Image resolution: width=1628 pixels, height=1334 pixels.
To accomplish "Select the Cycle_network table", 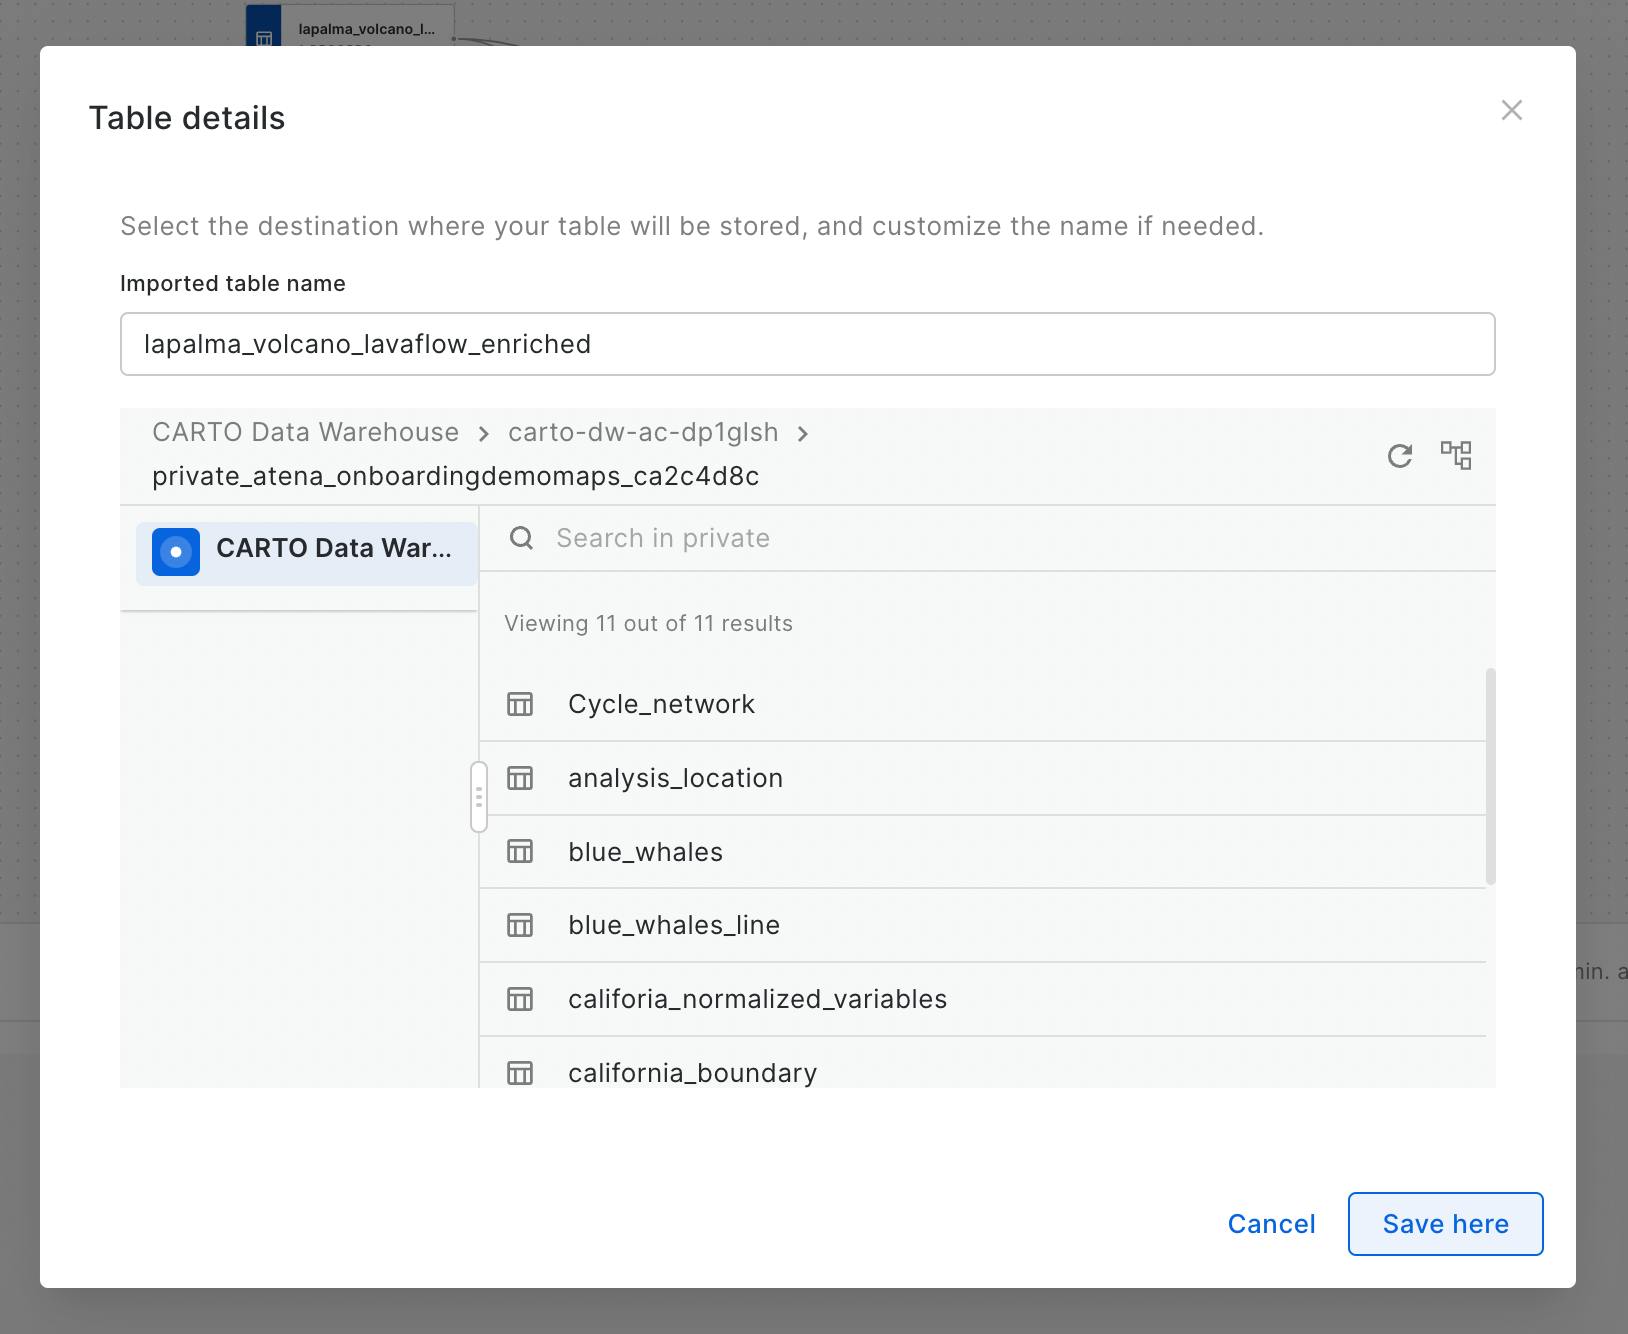I will [x=983, y=704].
